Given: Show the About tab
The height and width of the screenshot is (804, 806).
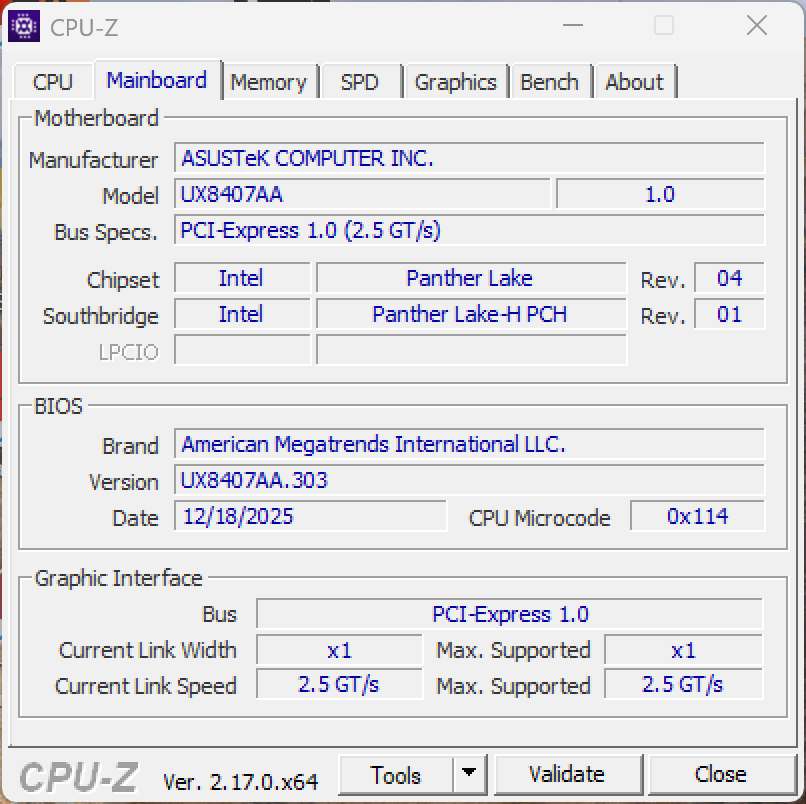Looking at the screenshot, I should click(x=634, y=82).
